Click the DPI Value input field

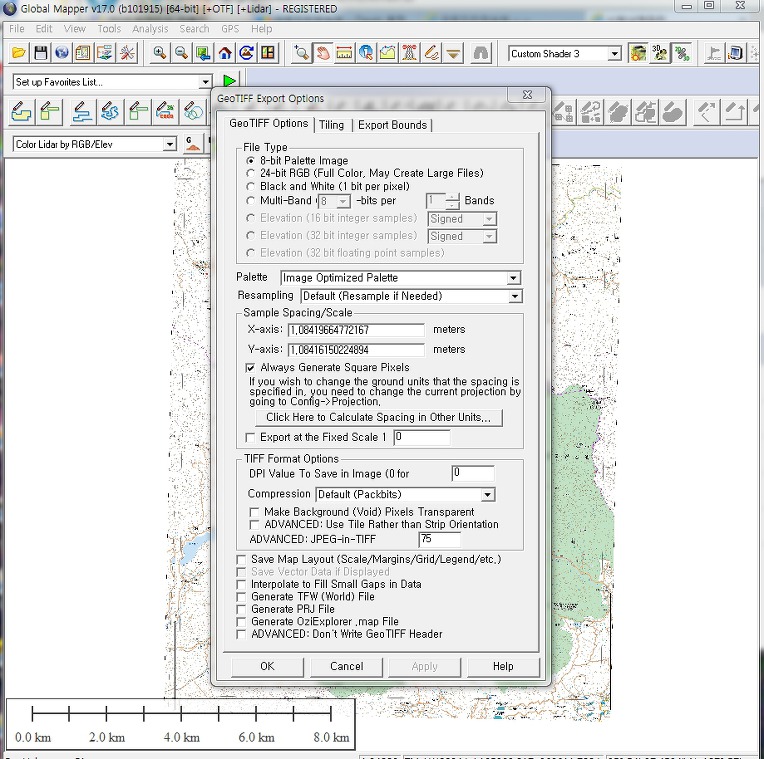[473, 473]
